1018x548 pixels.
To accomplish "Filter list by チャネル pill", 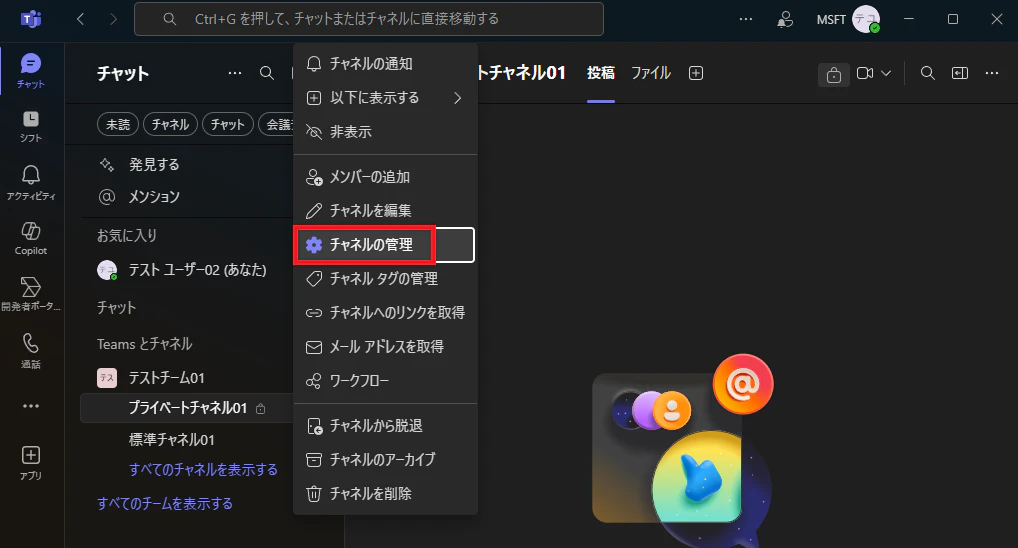I will (170, 124).
